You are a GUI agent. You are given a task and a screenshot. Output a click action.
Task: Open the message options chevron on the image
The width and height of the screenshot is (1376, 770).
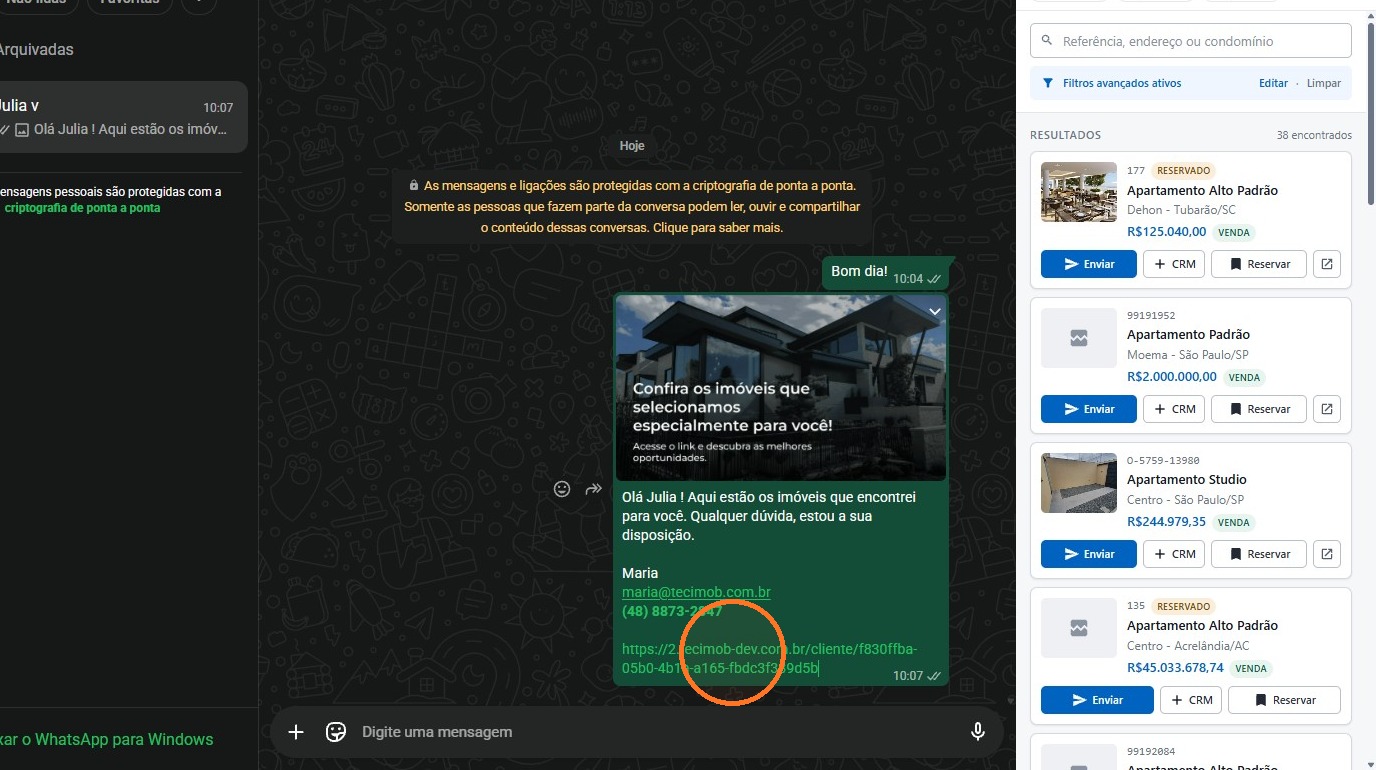tap(934, 312)
